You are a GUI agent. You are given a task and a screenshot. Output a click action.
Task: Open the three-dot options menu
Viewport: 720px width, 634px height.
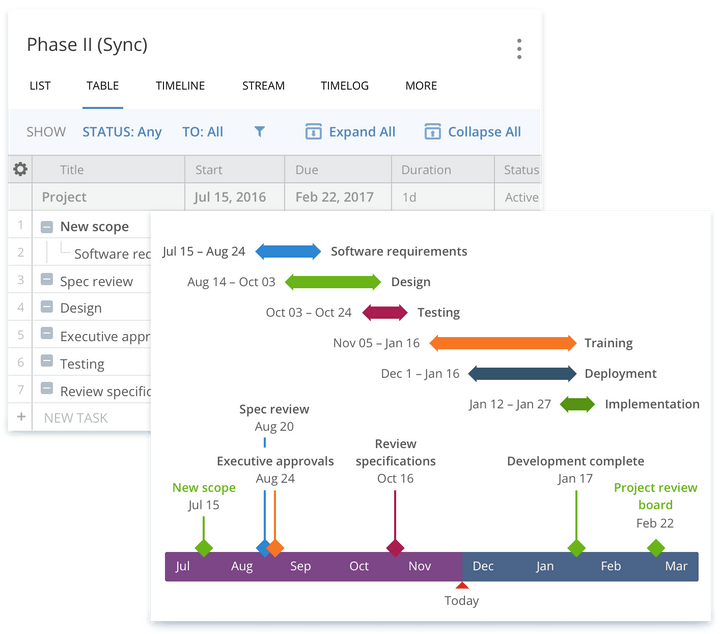tap(519, 49)
